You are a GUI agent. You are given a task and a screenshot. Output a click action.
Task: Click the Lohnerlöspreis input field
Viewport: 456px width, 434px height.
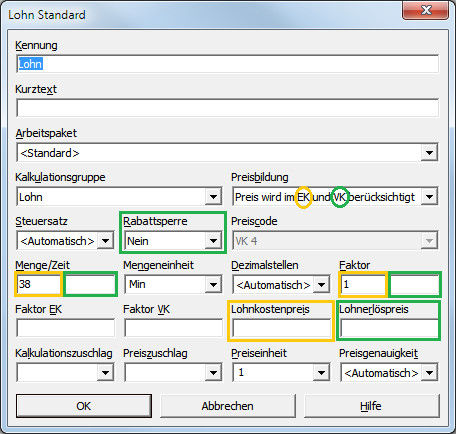click(x=389, y=328)
